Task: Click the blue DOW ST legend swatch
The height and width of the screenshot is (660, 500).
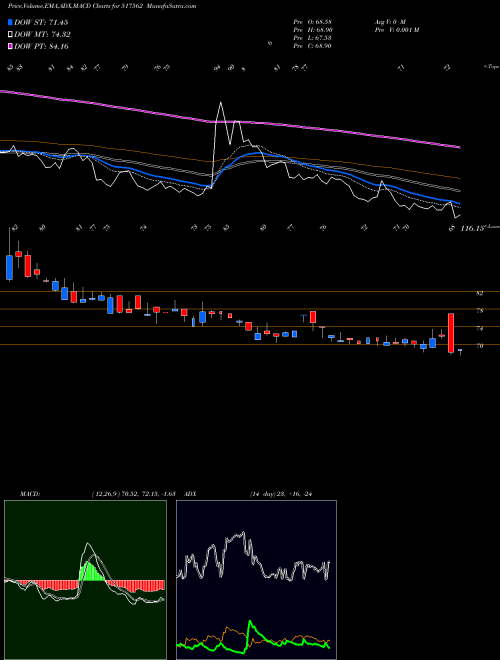Action: tap(11, 23)
